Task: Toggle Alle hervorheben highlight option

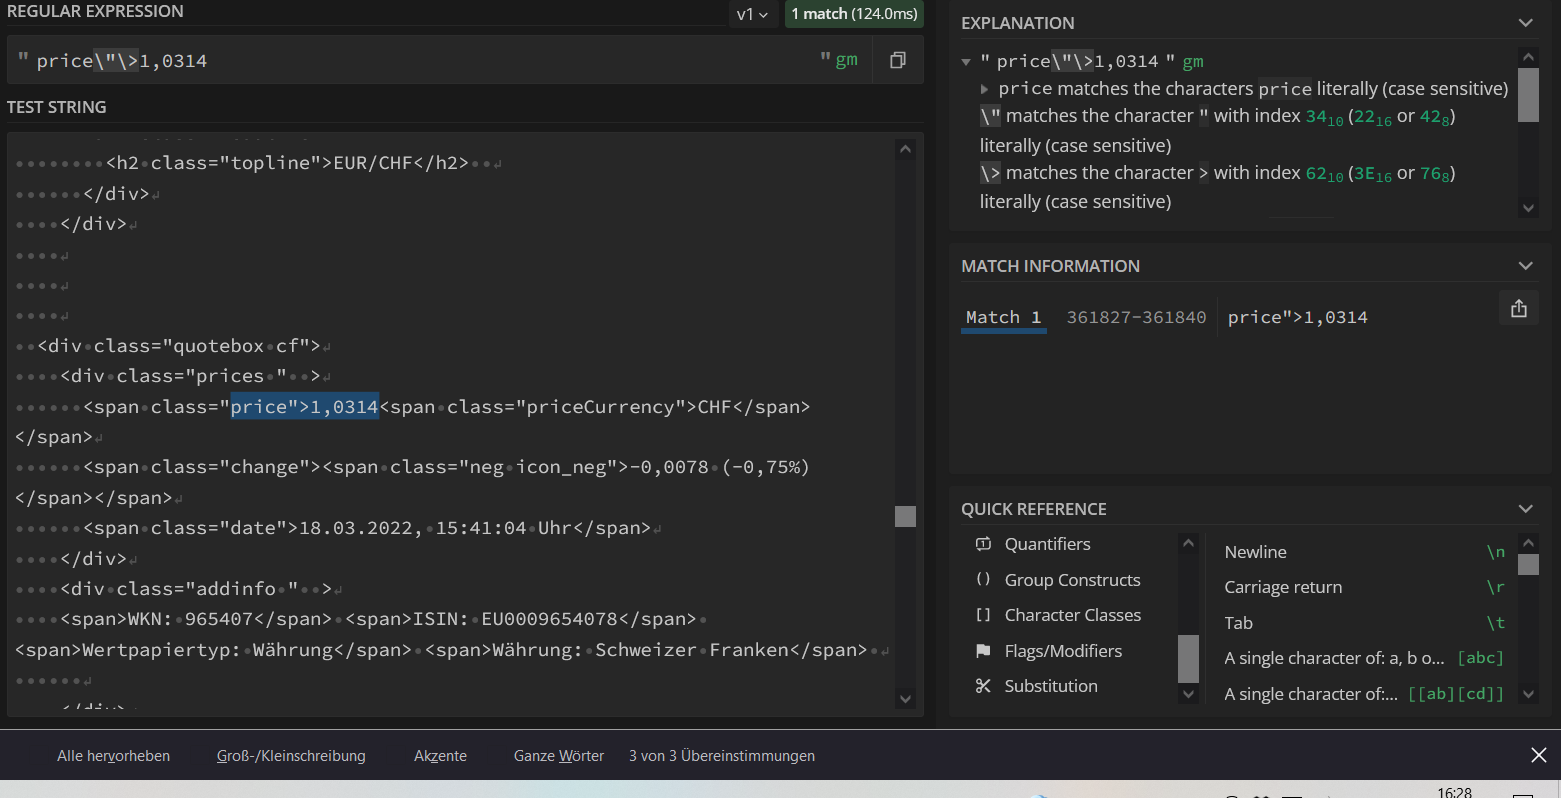Action: (x=113, y=756)
